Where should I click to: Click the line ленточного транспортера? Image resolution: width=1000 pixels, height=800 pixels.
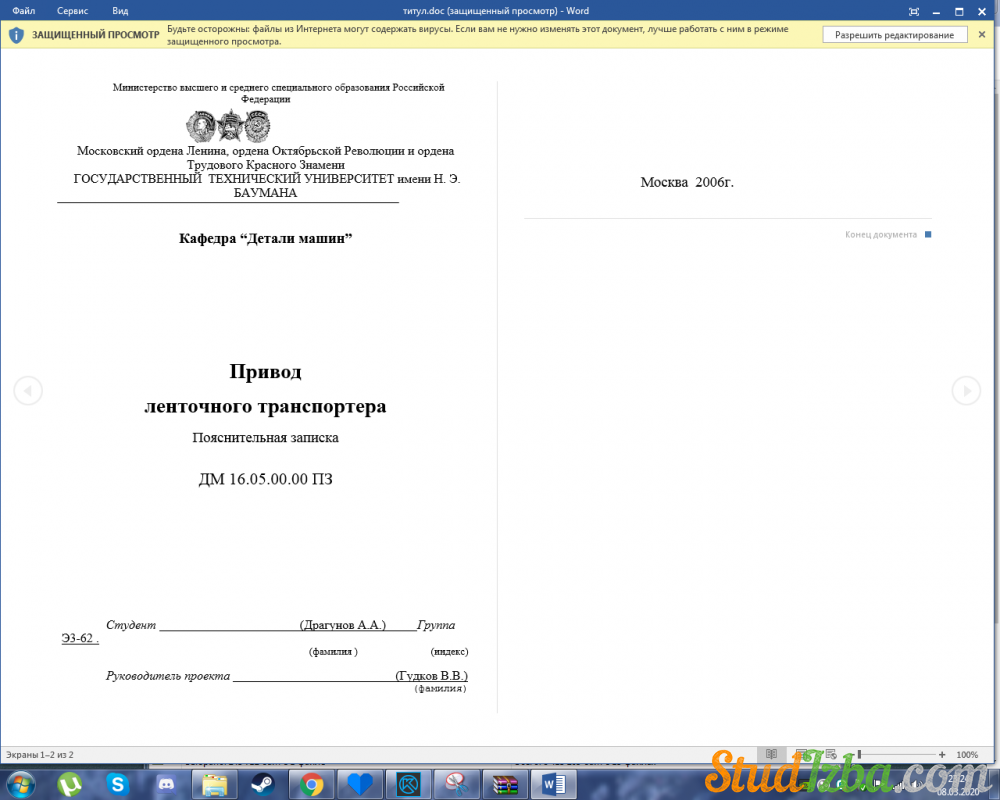click(x=265, y=406)
